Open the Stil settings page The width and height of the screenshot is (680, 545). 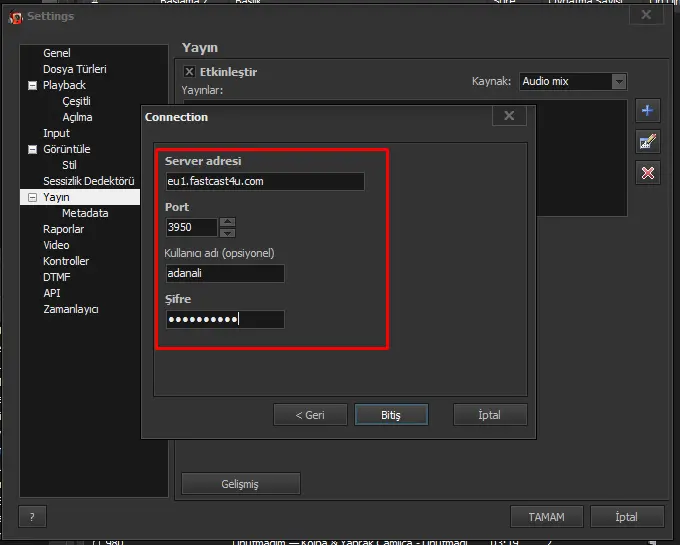[69, 165]
